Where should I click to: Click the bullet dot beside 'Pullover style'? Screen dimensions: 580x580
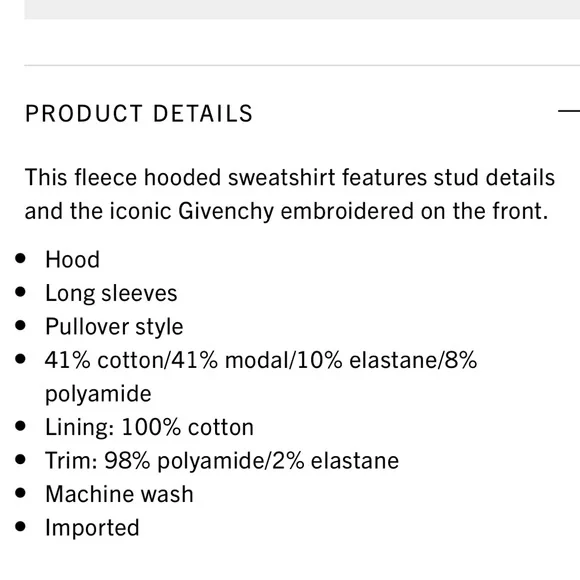coord(21,326)
